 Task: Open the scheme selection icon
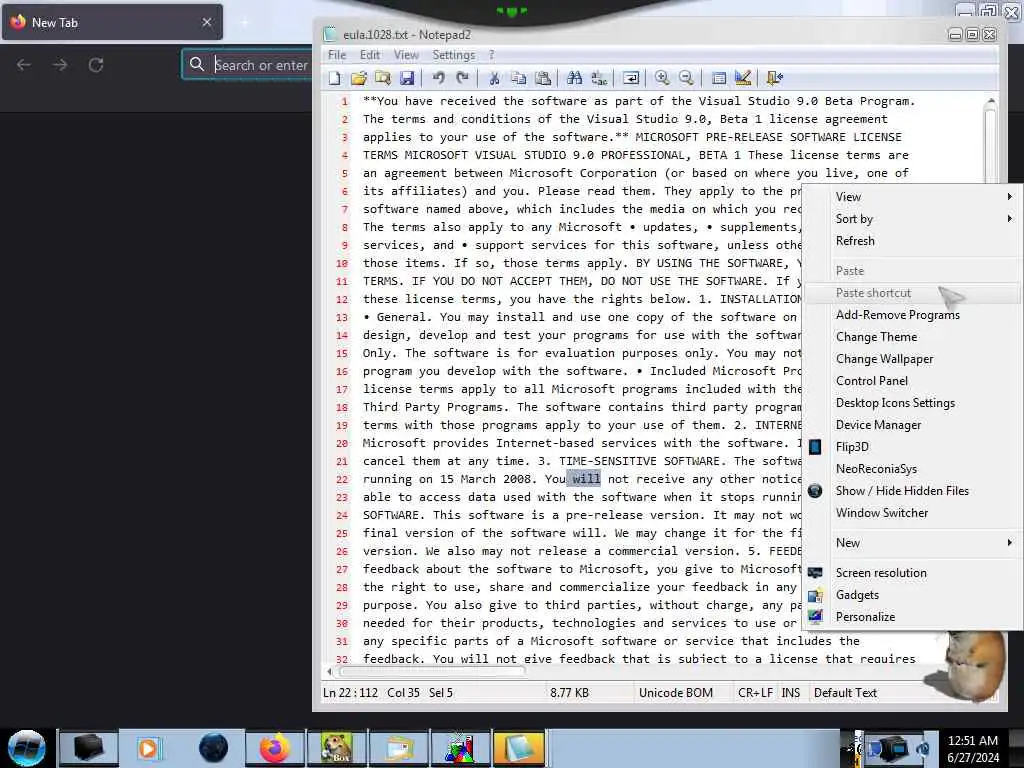coord(718,78)
